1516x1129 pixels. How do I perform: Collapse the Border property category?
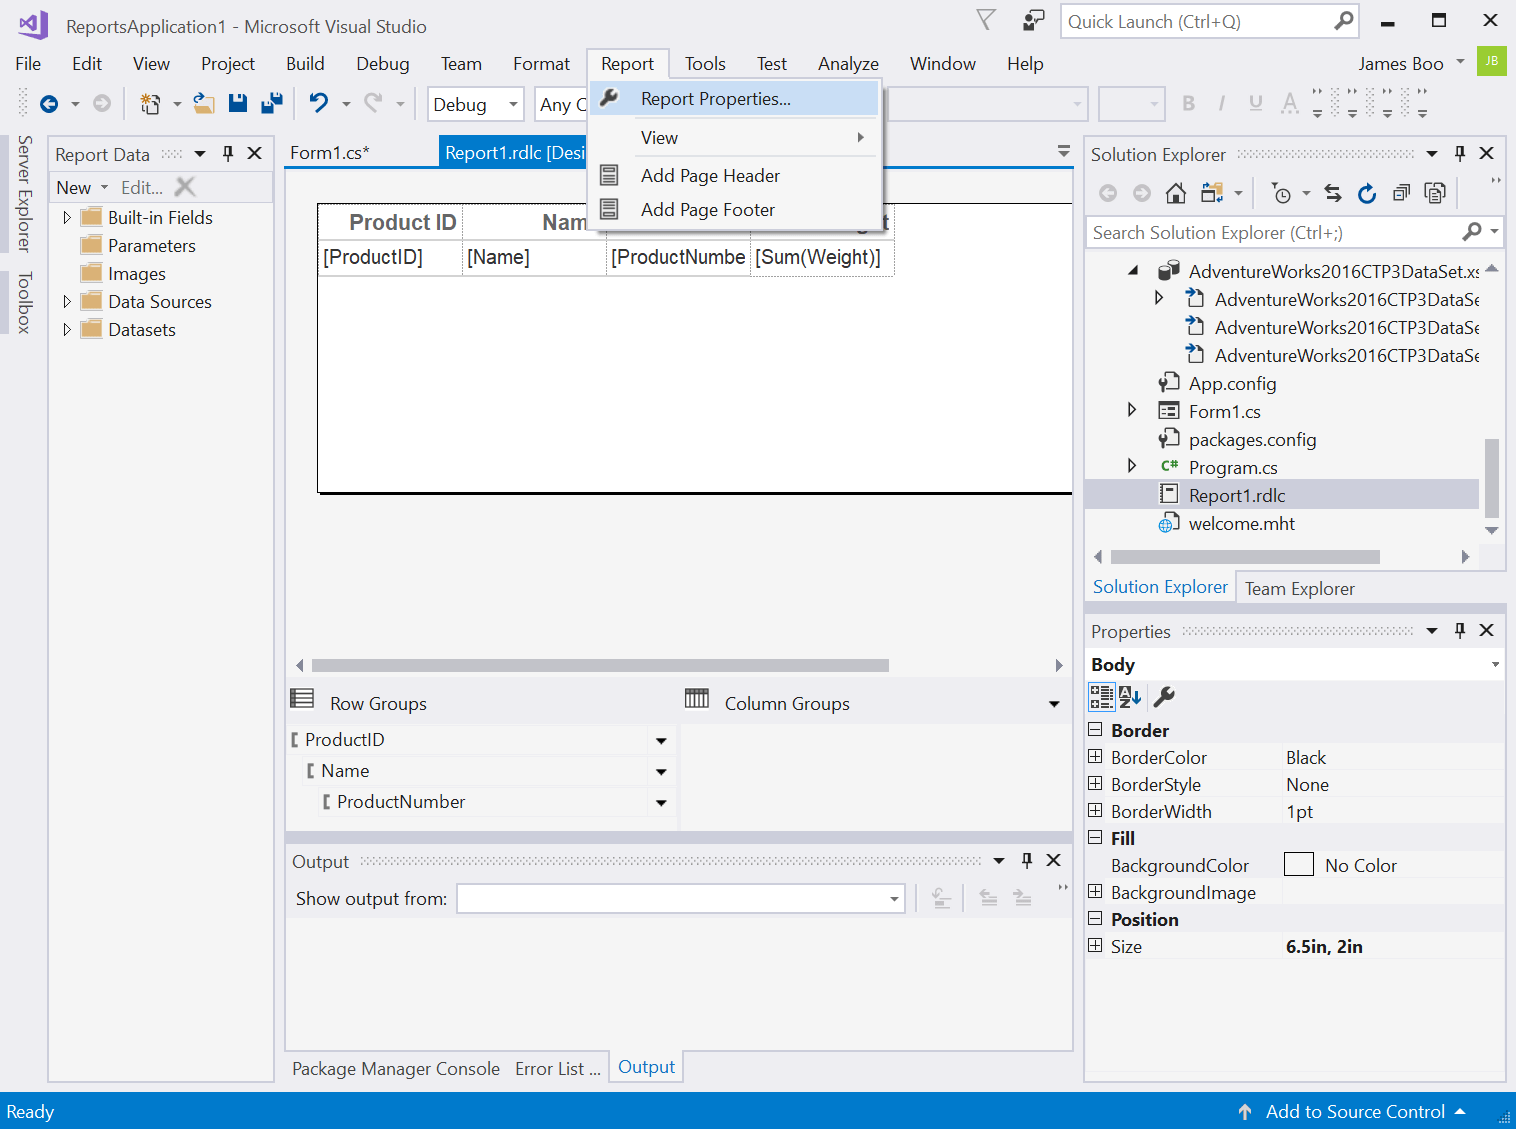[1095, 729]
